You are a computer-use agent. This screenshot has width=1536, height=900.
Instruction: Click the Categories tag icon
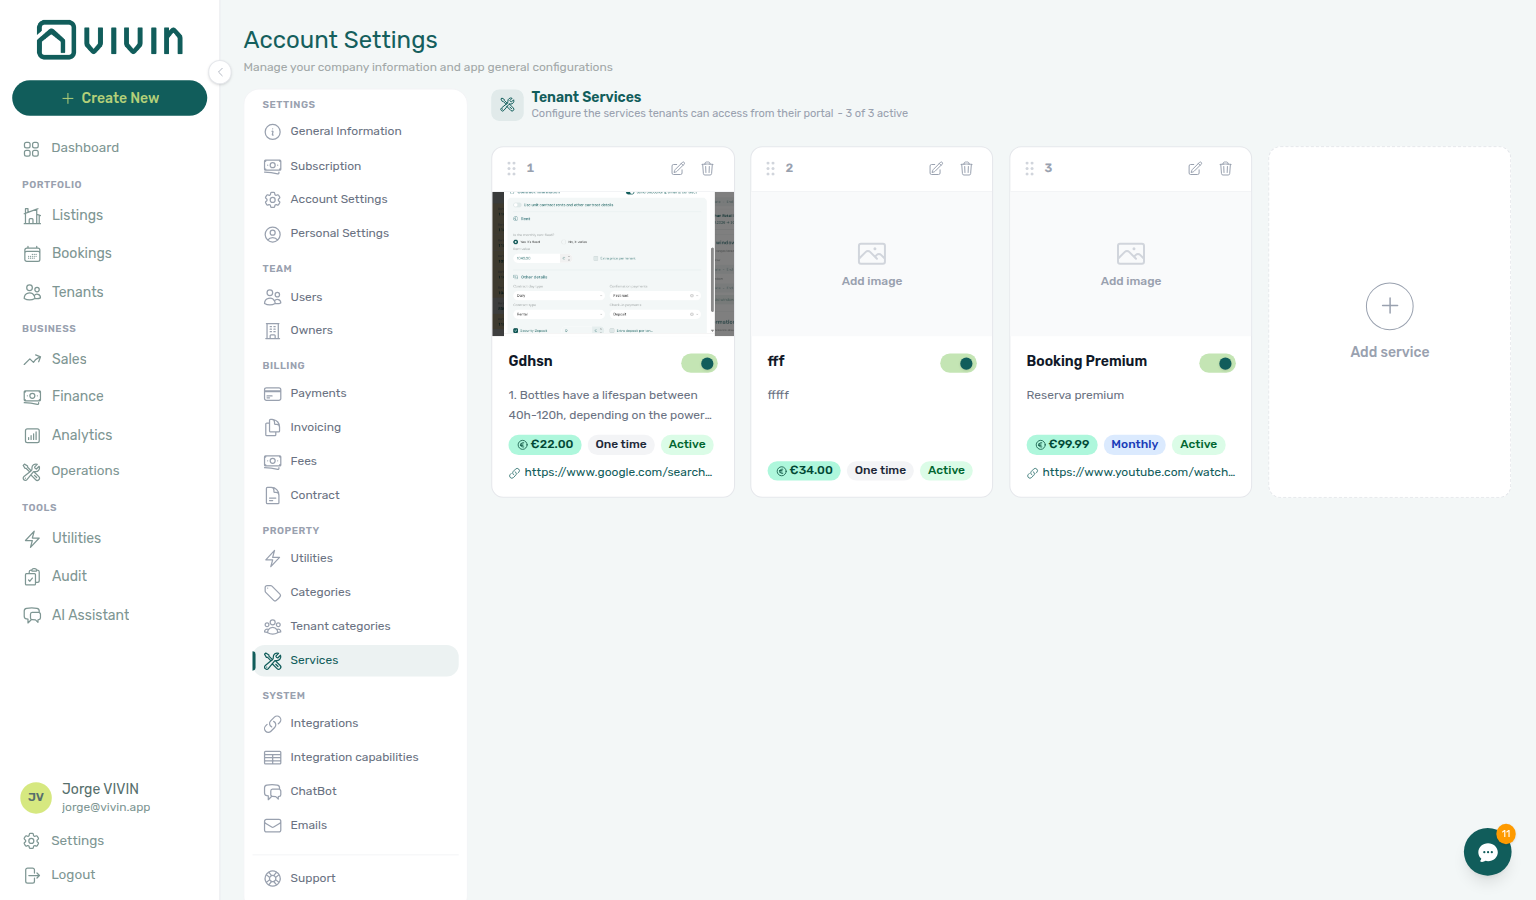272,593
